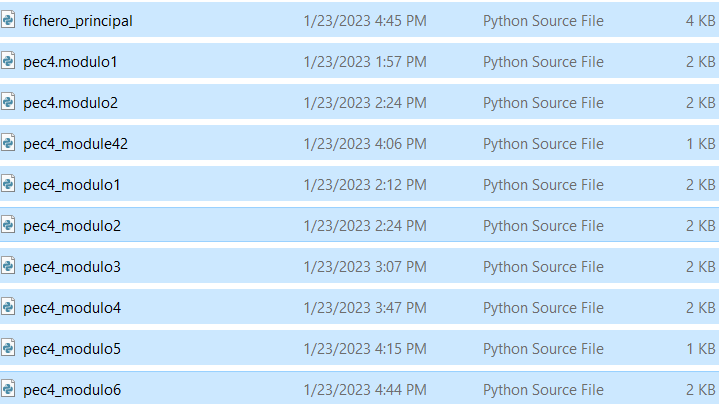Click the 1/23/2023 4:45 PM date entry

coord(365,21)
